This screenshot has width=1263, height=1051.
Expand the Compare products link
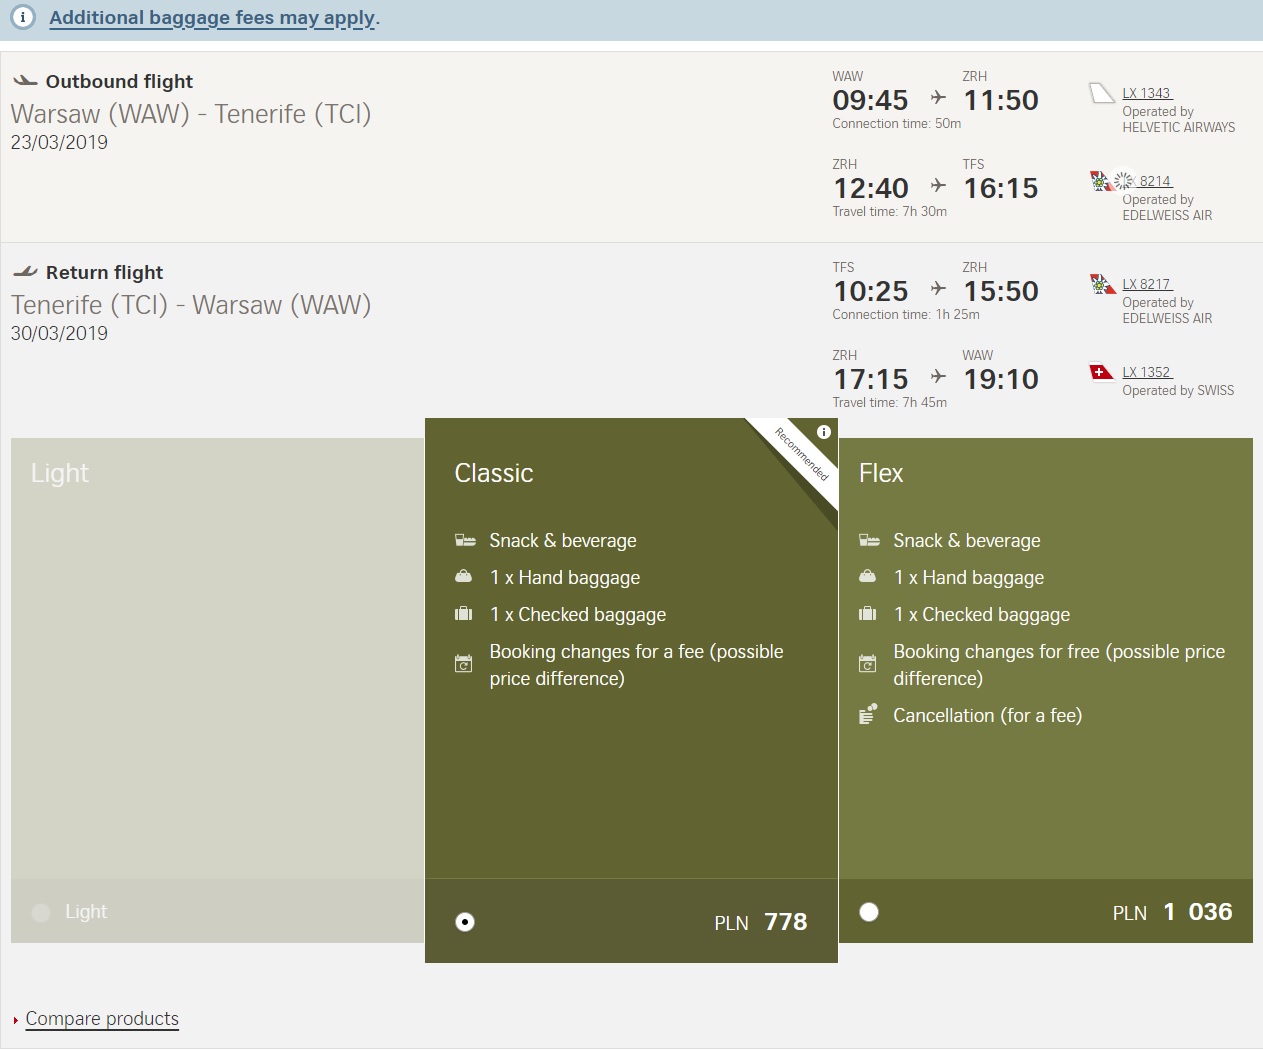tap(102, 1019)
